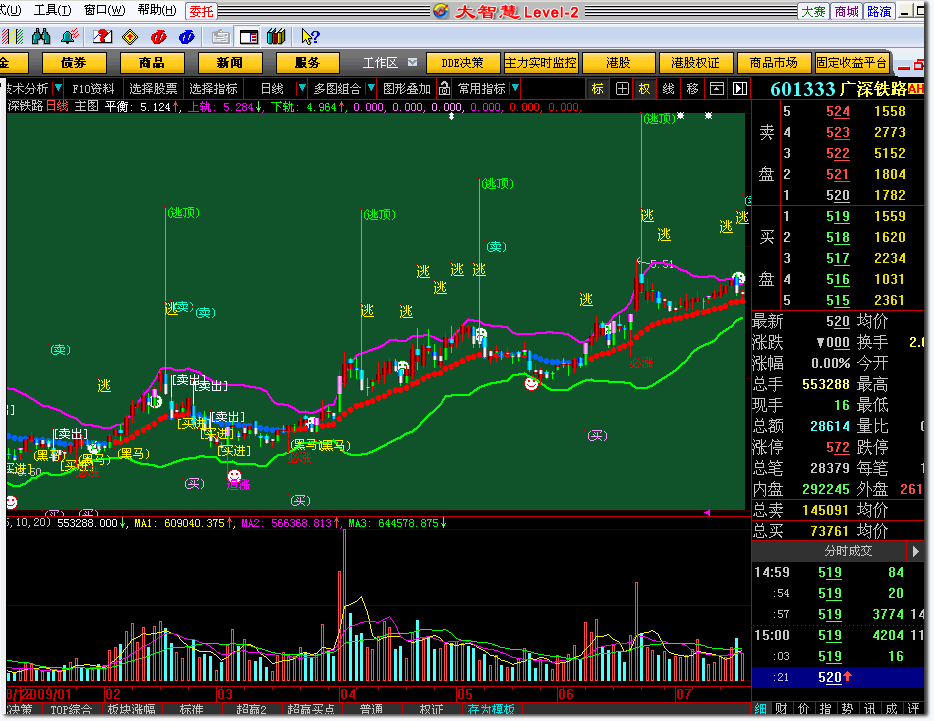The width and height of the screenshot is (934, 721).
Task: Expand the 分时成交 panel arrow
Action: pyautogui.click(x=916, y=551)
